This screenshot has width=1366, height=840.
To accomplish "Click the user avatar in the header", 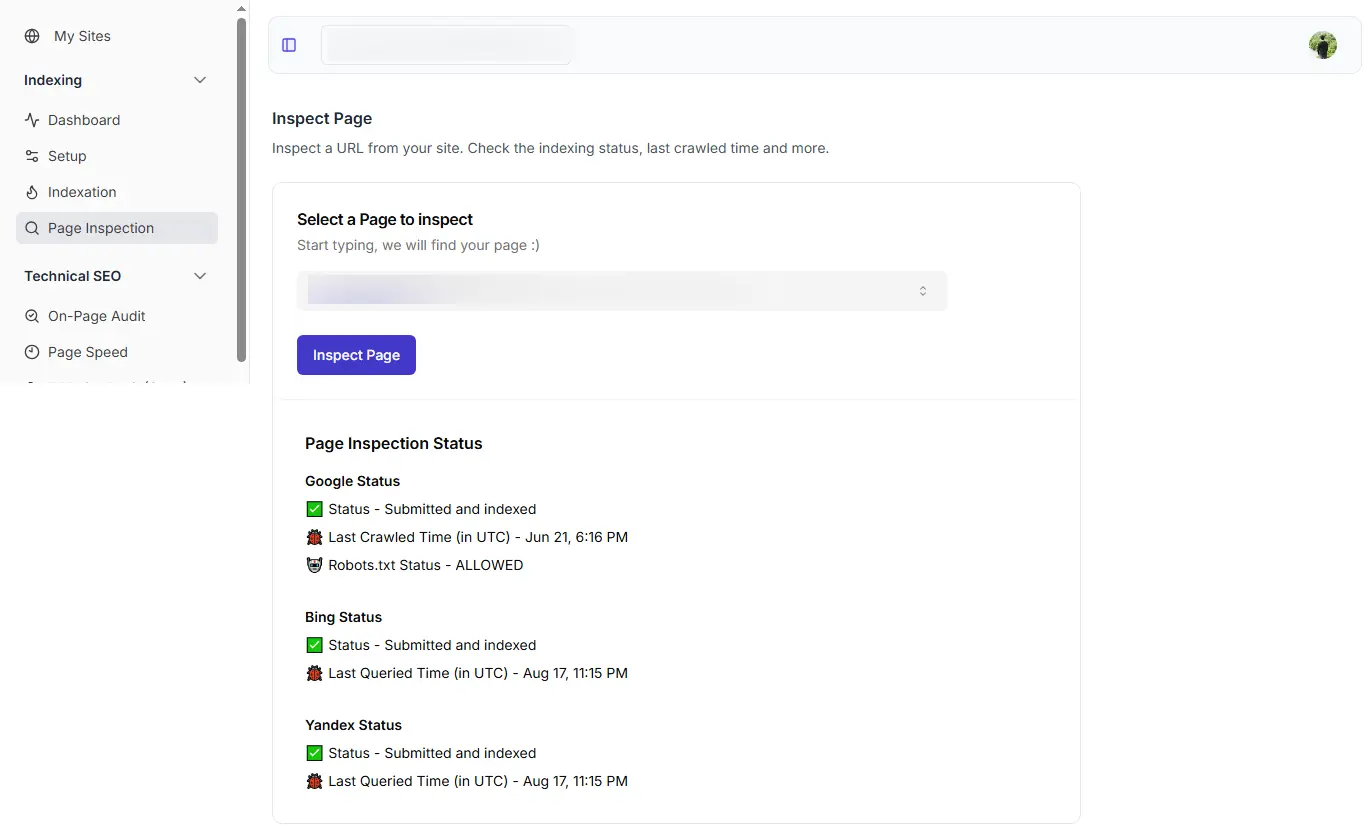I will pyautogui.click(x=1323, y=44).
